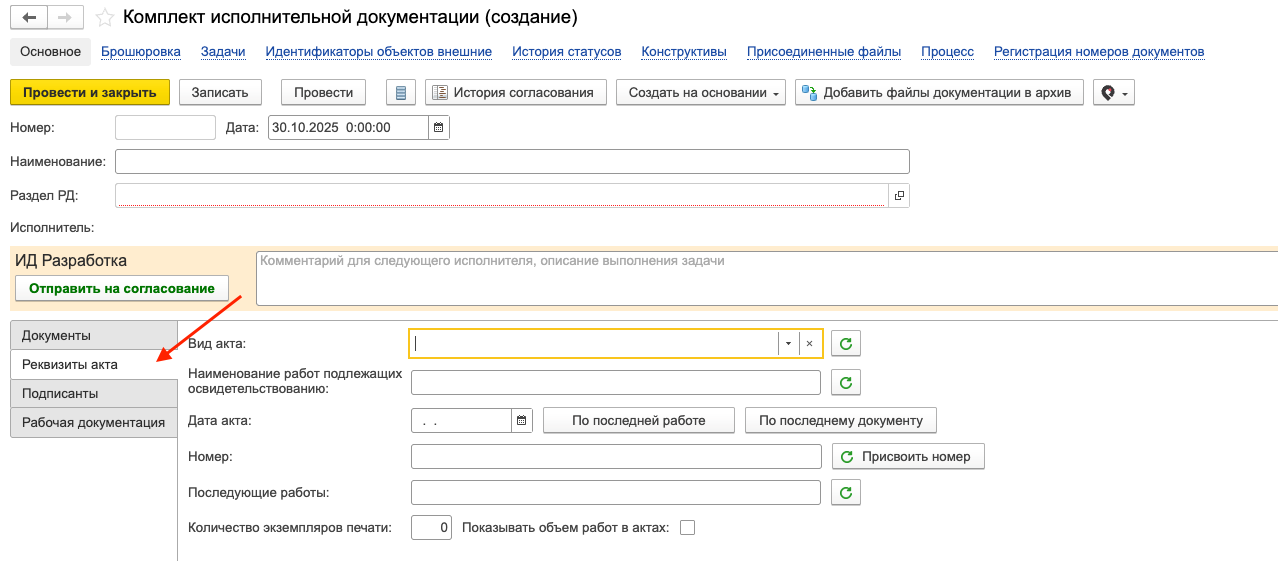The image size is (1278, 561).
Task: Refresh the Вид акта field
Action: pyautogui.click(x=846, y=344)
